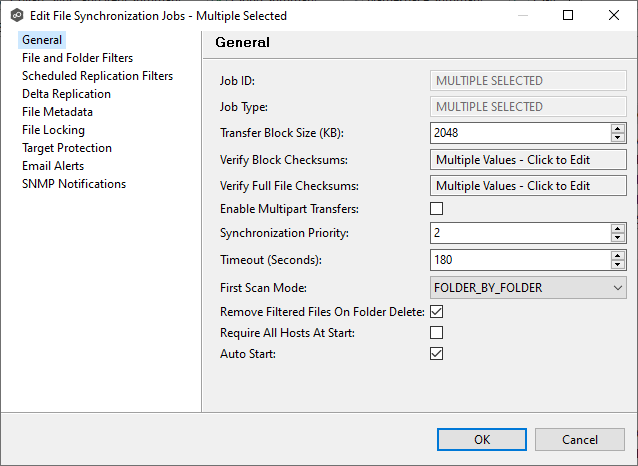
Task: Open File and Folder Filters page
Action: pos(77,58)
